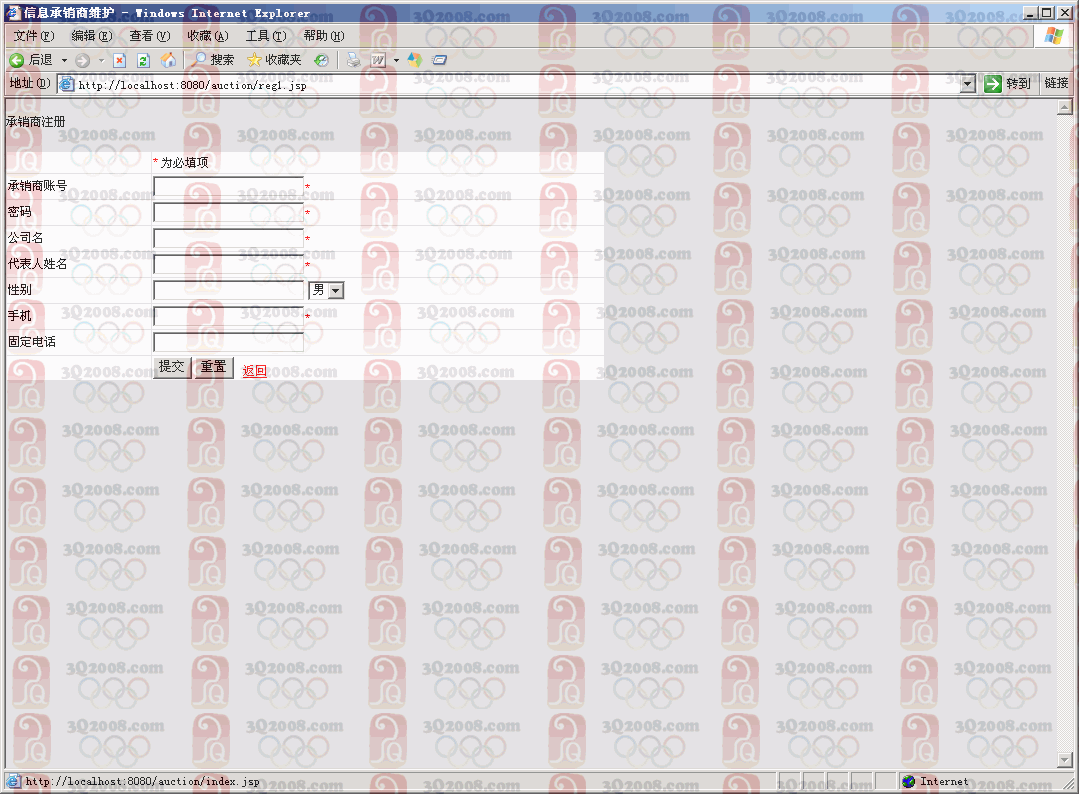Click the History icon next to Favorites
The width and height of the screenshot is (1079, 794).
click(321, 61)
